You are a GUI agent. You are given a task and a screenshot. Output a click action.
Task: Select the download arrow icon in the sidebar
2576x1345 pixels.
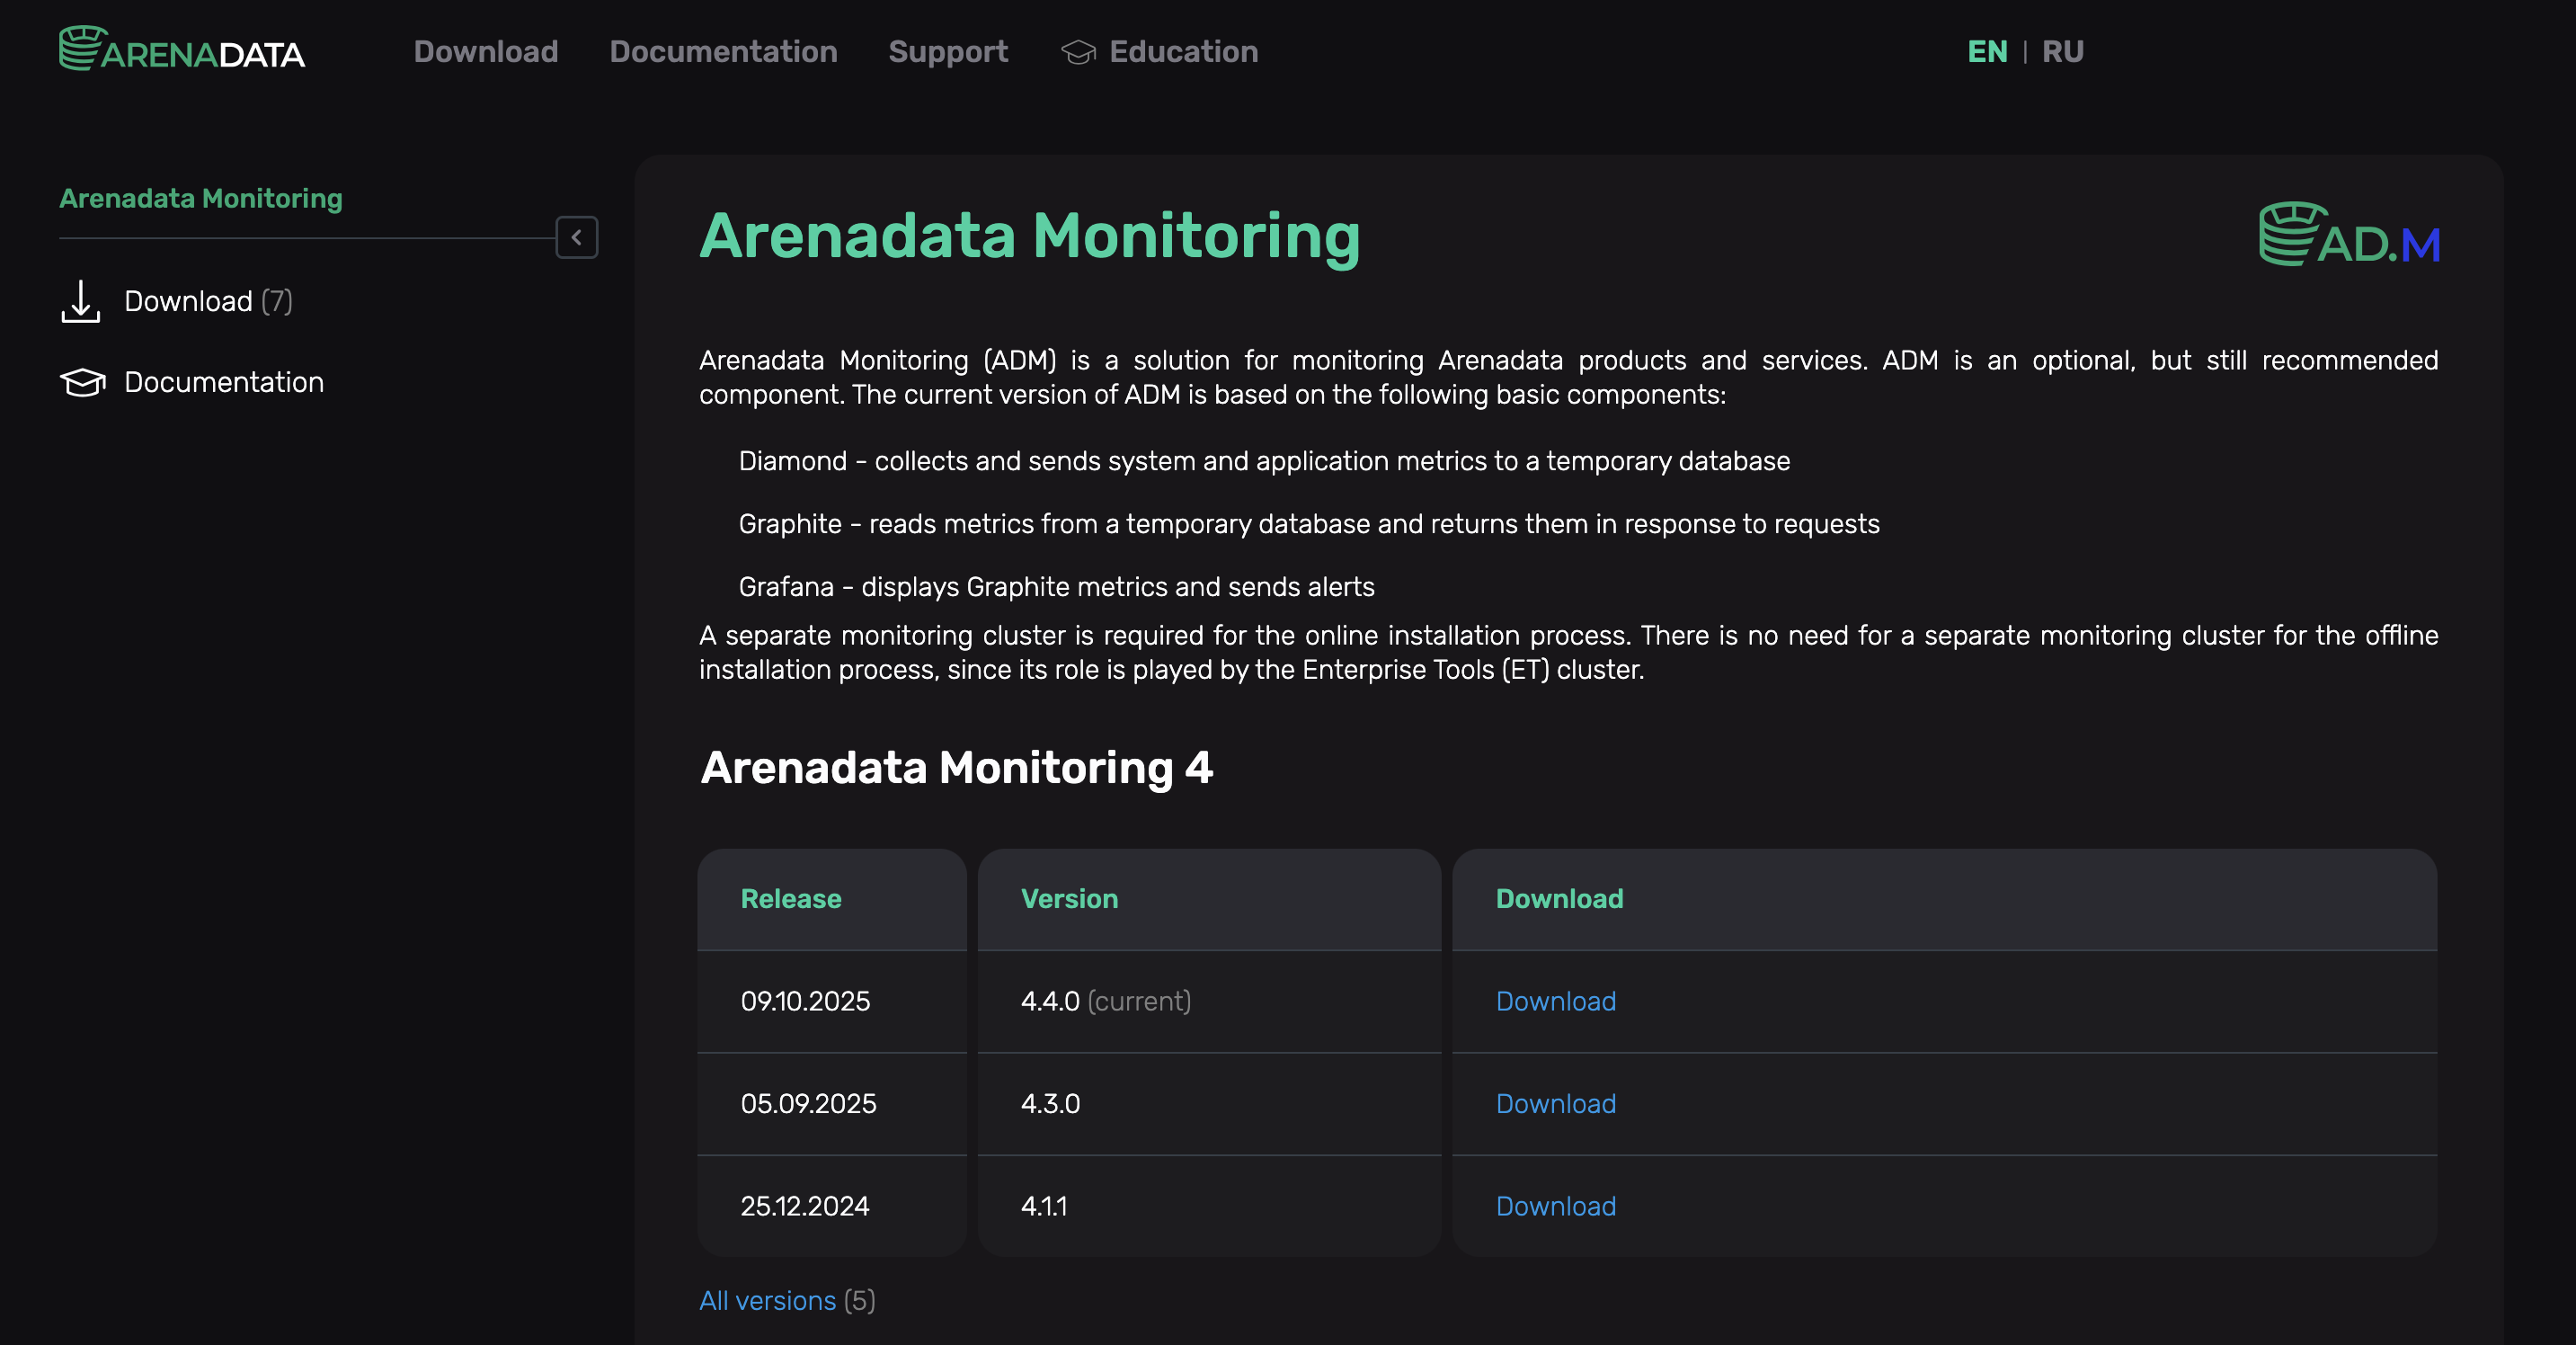[x=81, y=302]
